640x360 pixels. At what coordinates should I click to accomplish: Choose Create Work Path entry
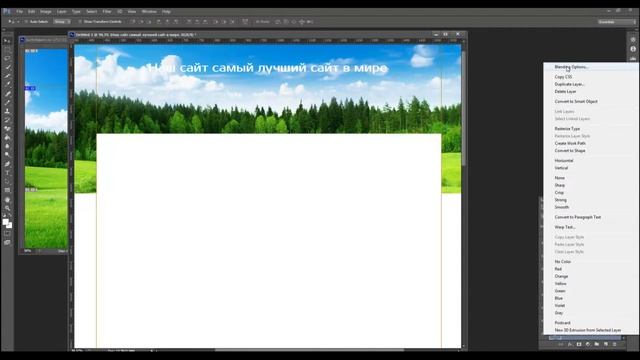pyautogui.click(x=570, y=143)
